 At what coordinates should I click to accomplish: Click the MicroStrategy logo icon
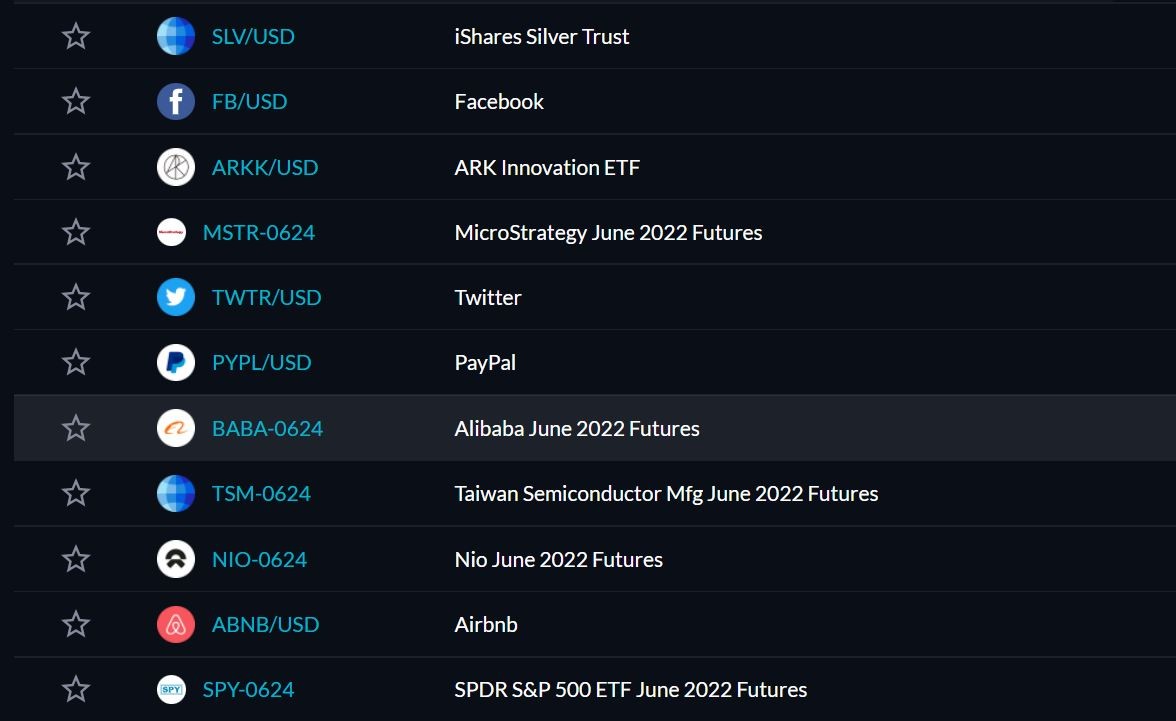(171, 232)
